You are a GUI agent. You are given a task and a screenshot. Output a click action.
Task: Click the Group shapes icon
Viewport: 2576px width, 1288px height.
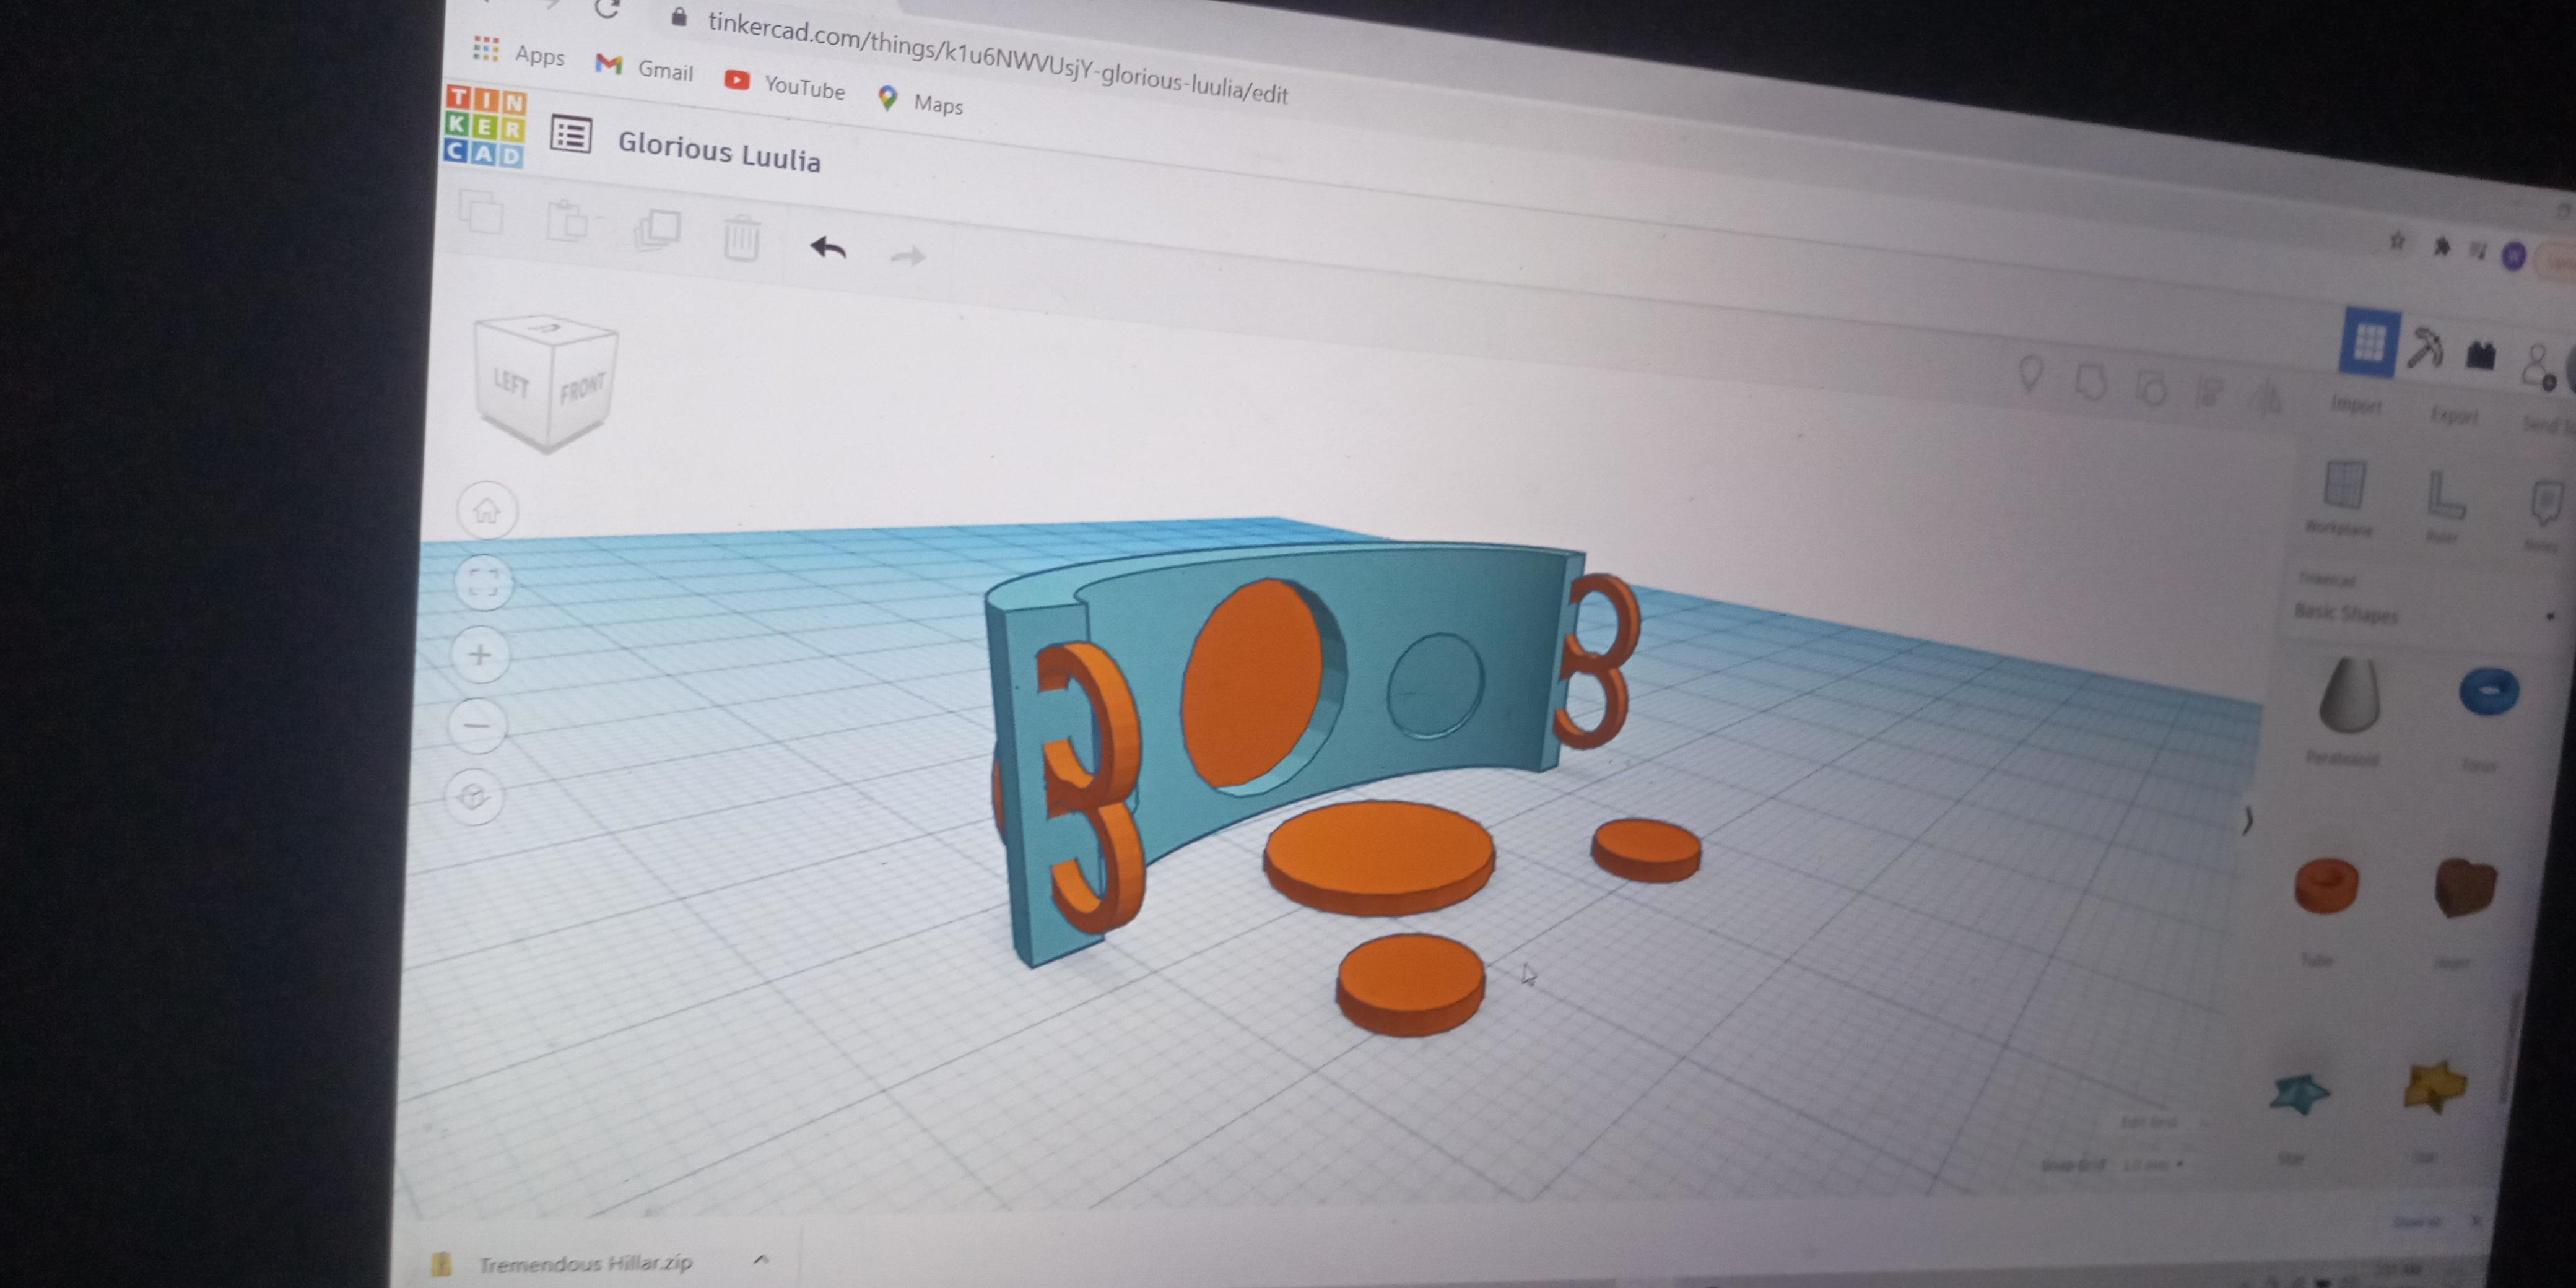[x=2090, y=381]
